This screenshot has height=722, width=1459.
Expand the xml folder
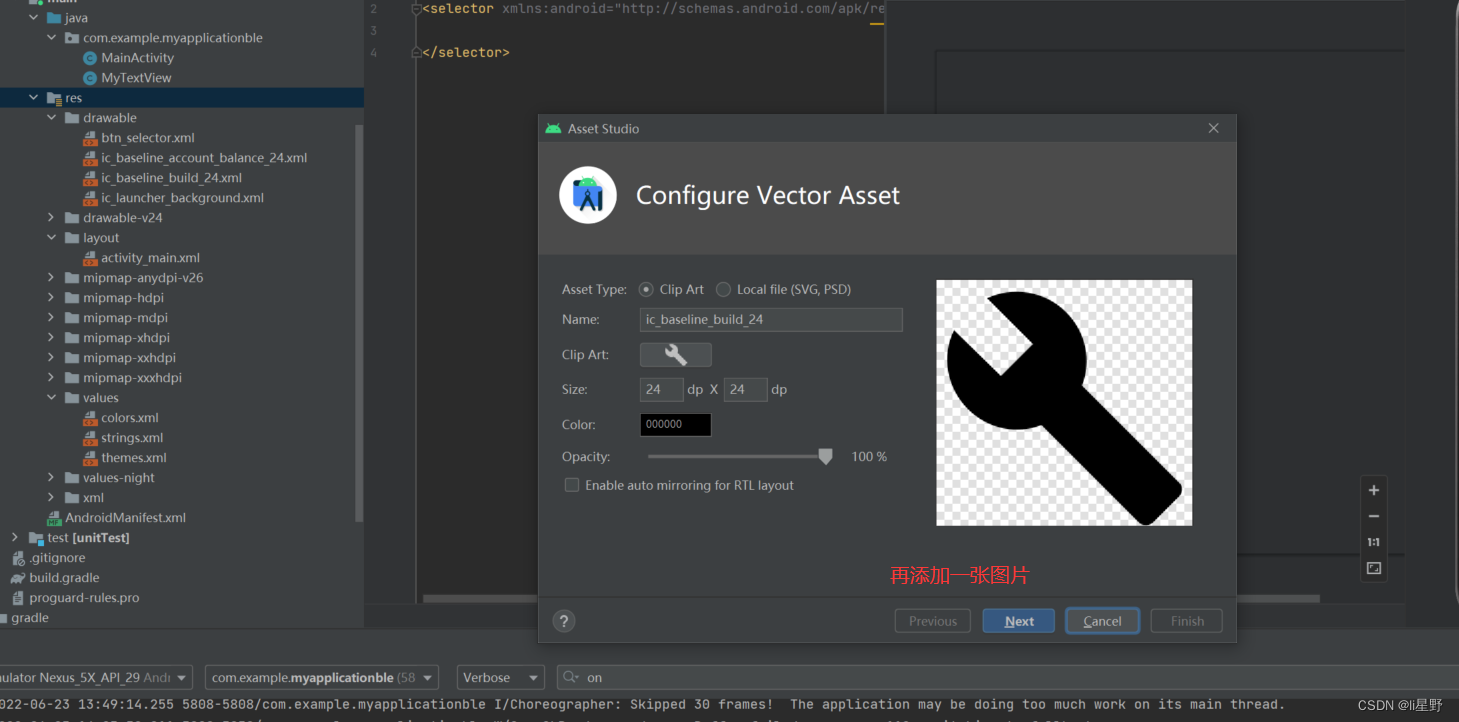(x=52, y=498)
